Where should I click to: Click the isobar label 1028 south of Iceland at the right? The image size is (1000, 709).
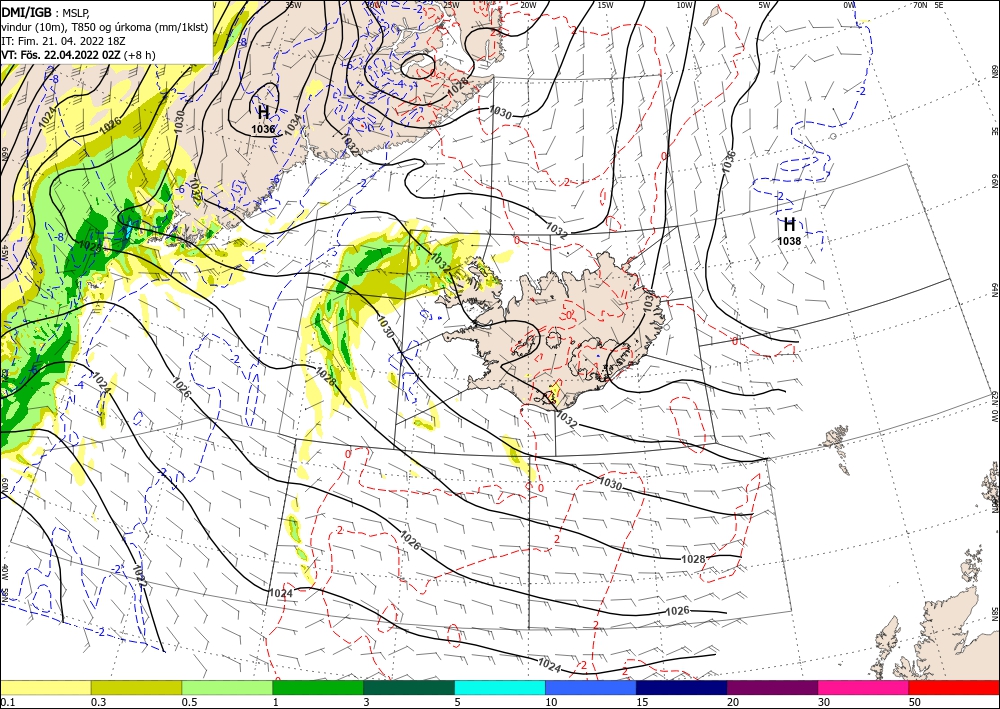point(693,559)
